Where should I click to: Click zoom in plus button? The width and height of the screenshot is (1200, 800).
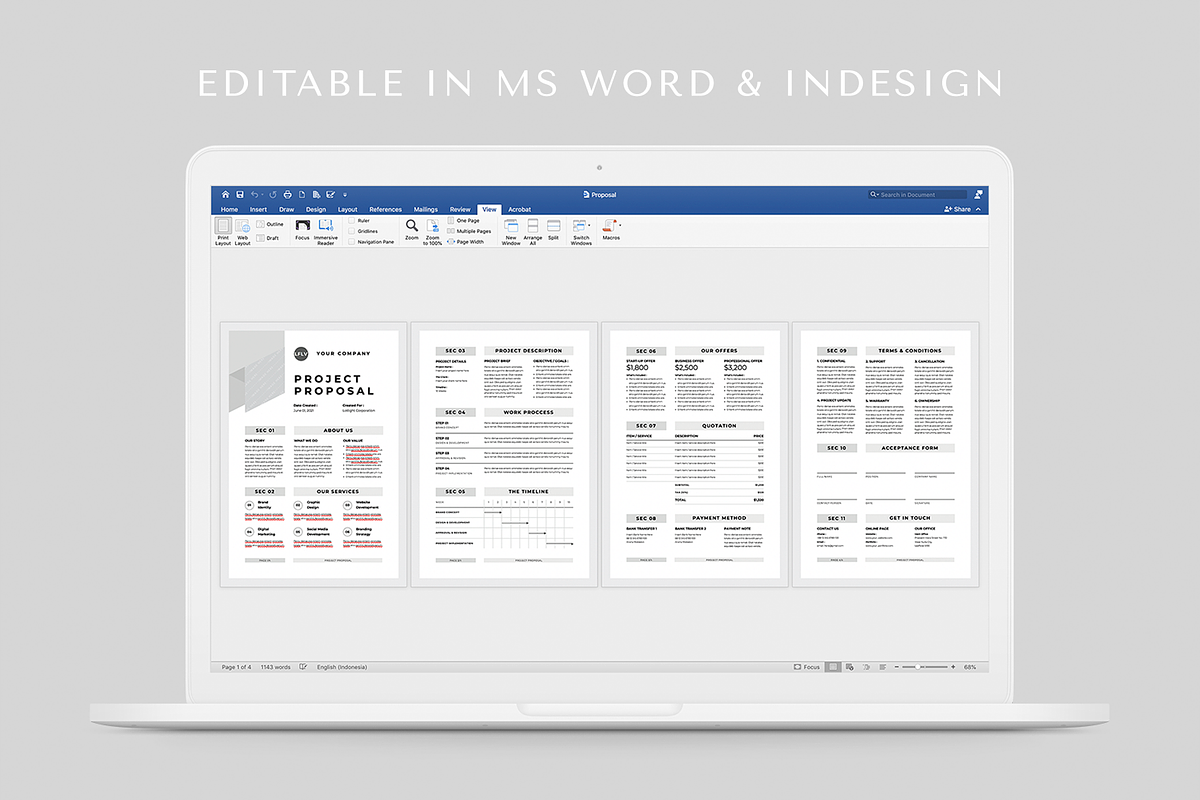coord(953,667)
